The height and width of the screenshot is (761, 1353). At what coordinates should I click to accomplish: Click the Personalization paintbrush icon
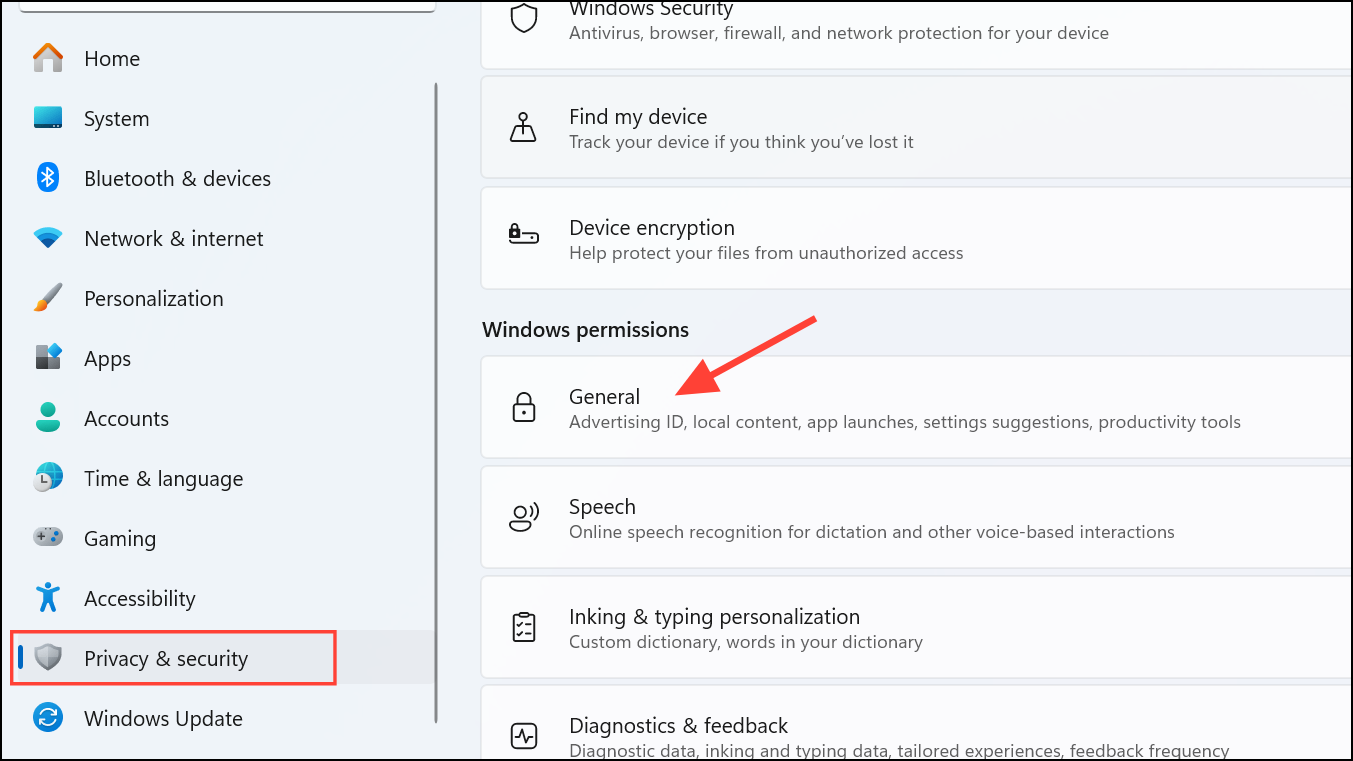click(47, 298)
